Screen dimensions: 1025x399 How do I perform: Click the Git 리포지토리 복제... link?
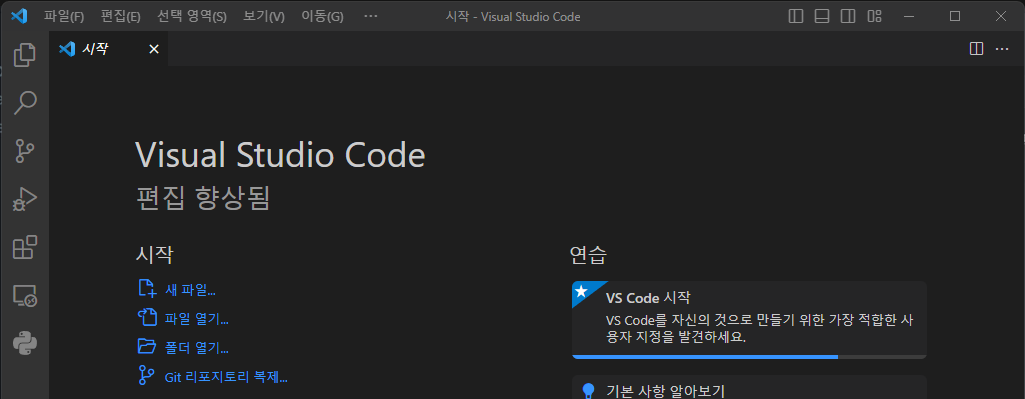(x=226, y=377)
